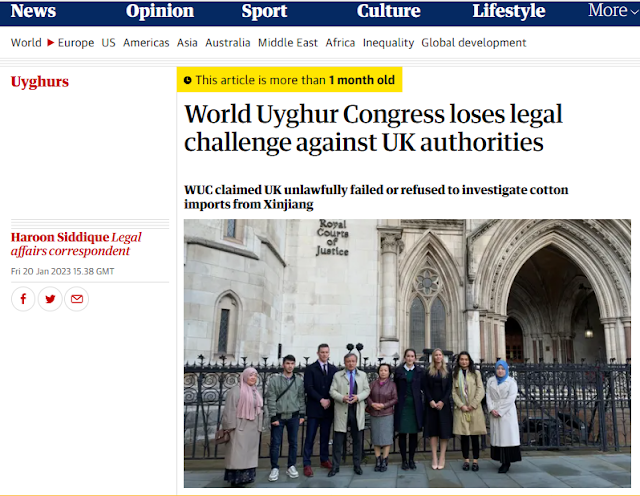This screenshot has width=640, height=496.
Task: Click the World breadcrumb link
Action: (x=26, y=42)
